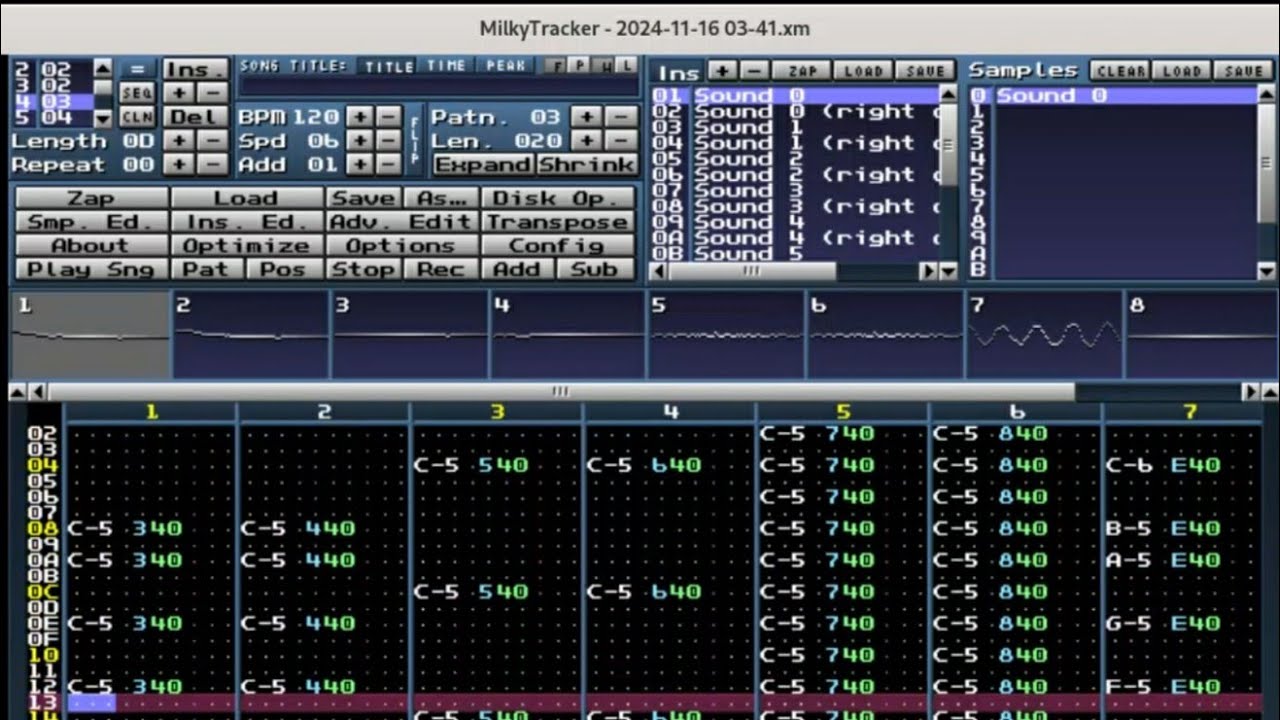Toggle the P option button
This screenshot has height=720, width=1280.
pyautogui.click(x=577, y=66)
